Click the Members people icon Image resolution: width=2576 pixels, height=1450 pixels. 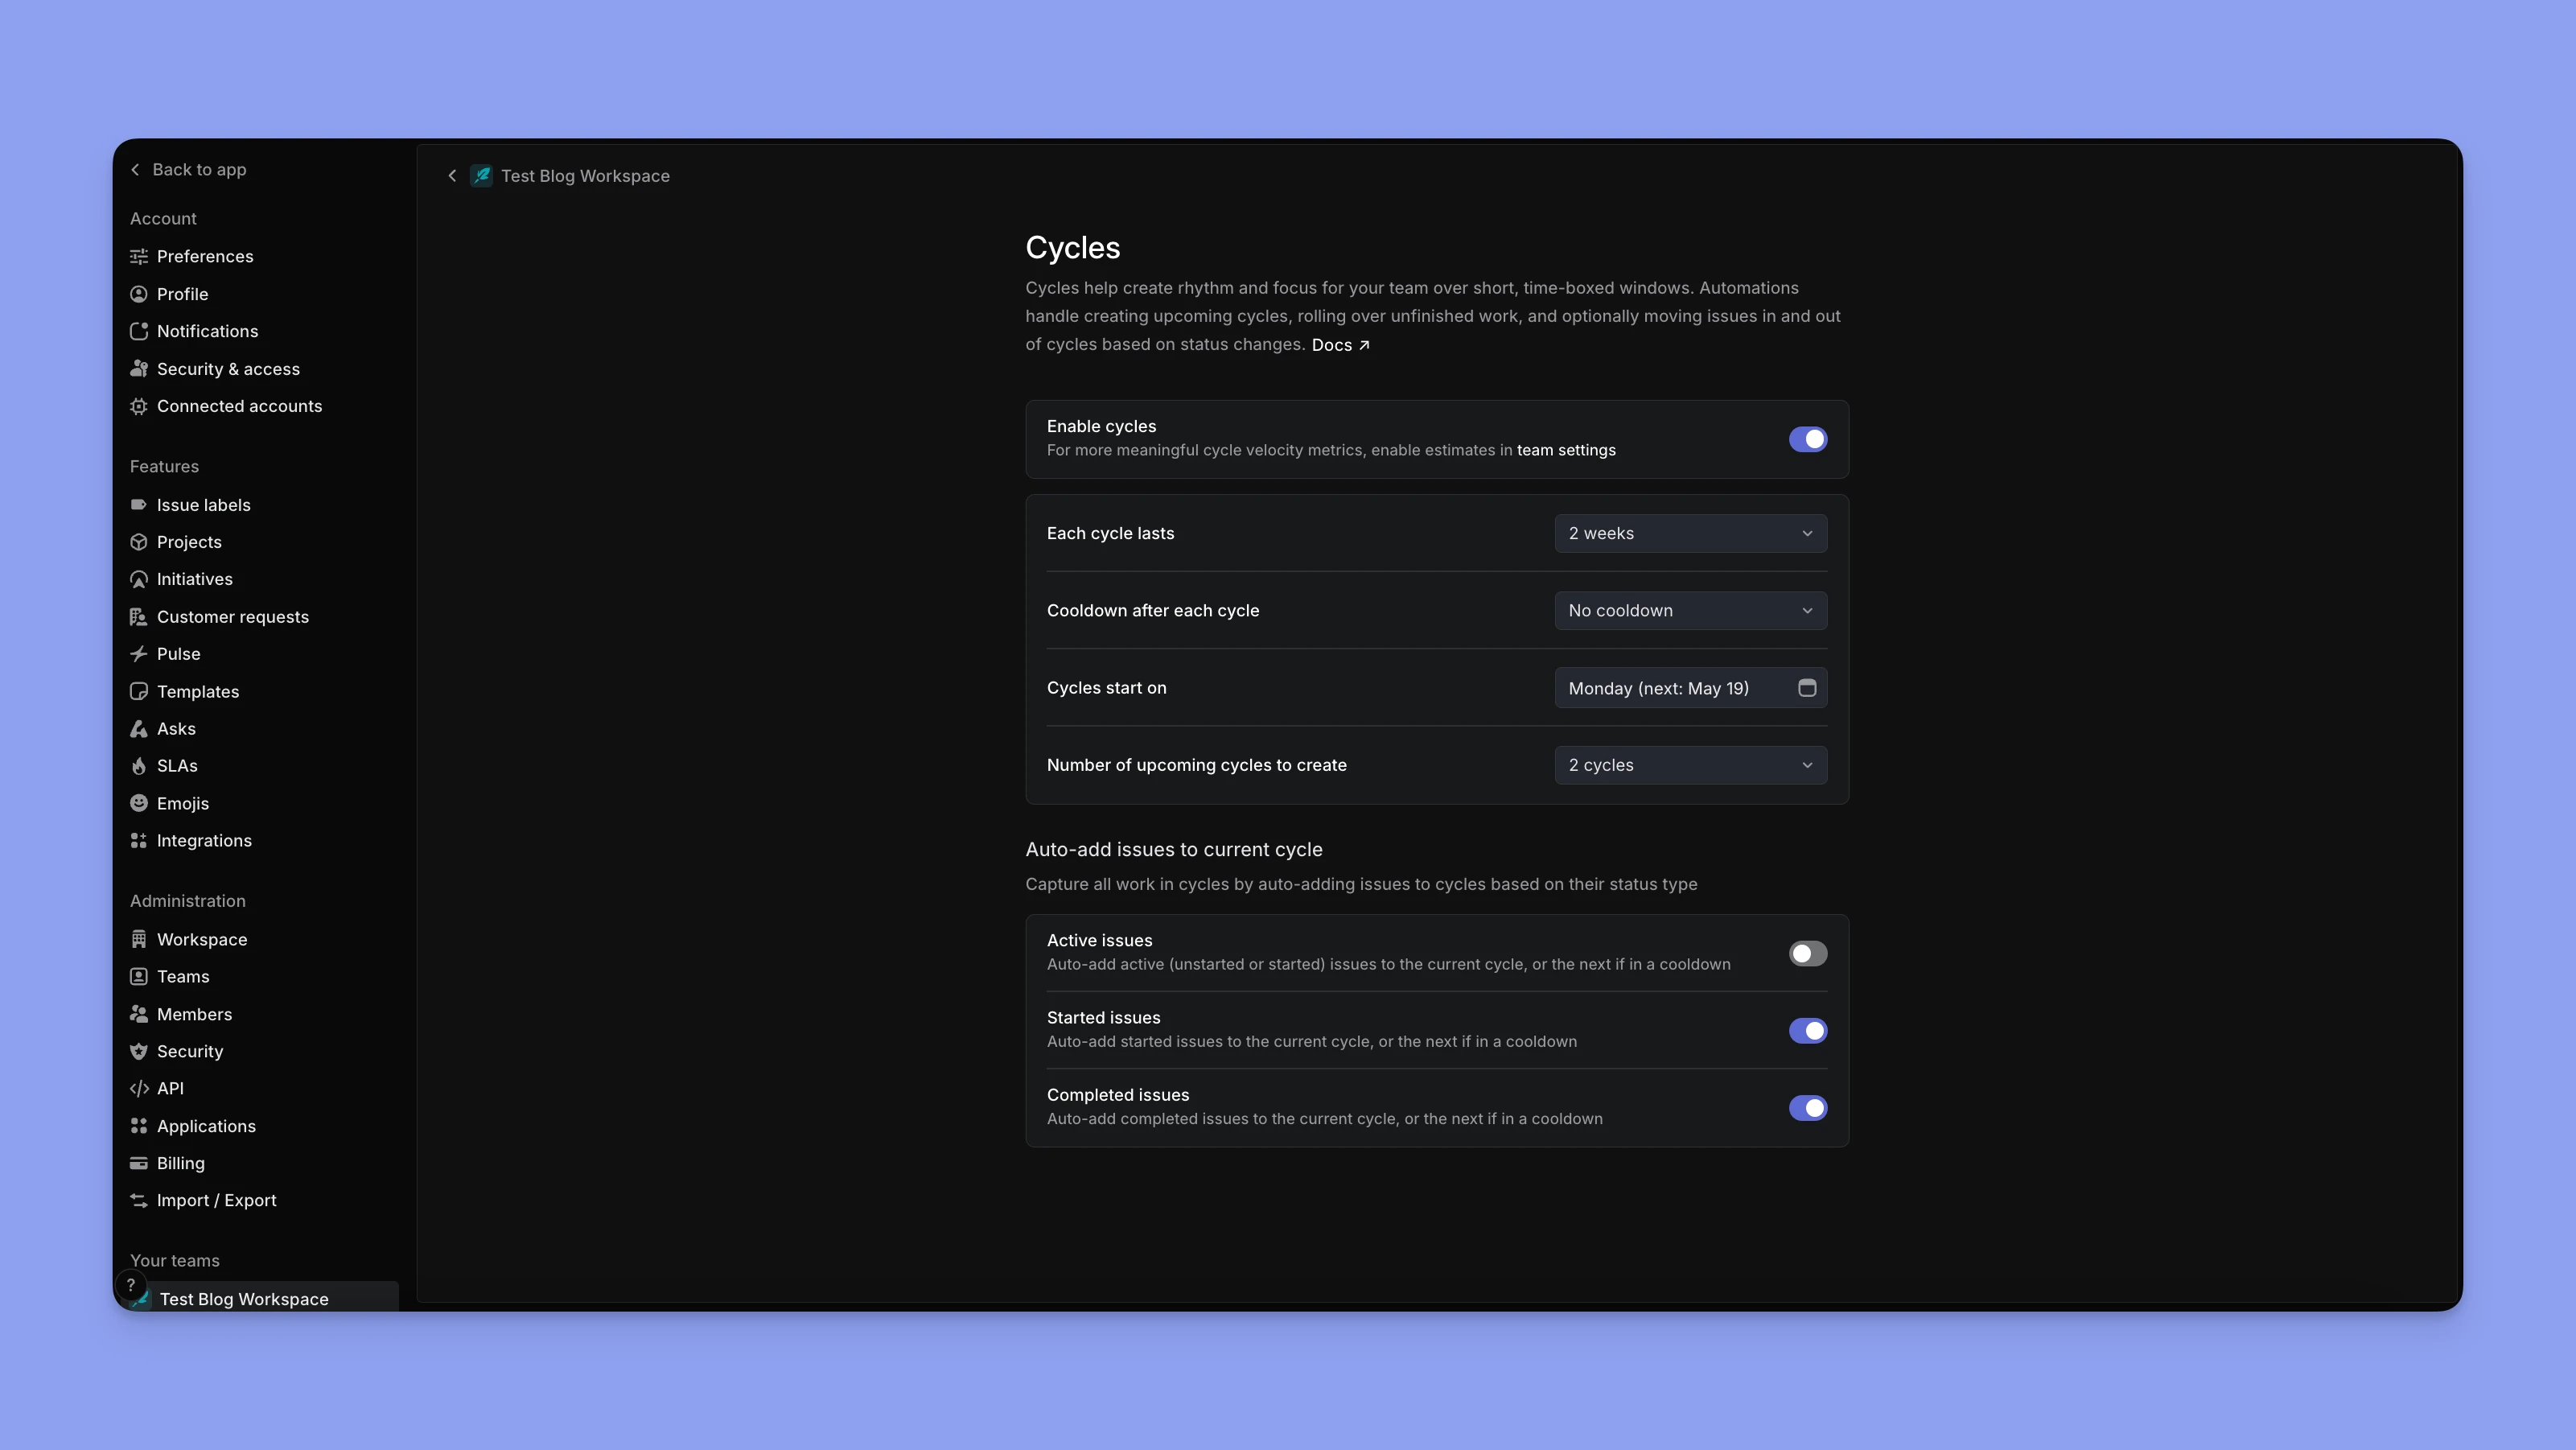[139, 1014]
